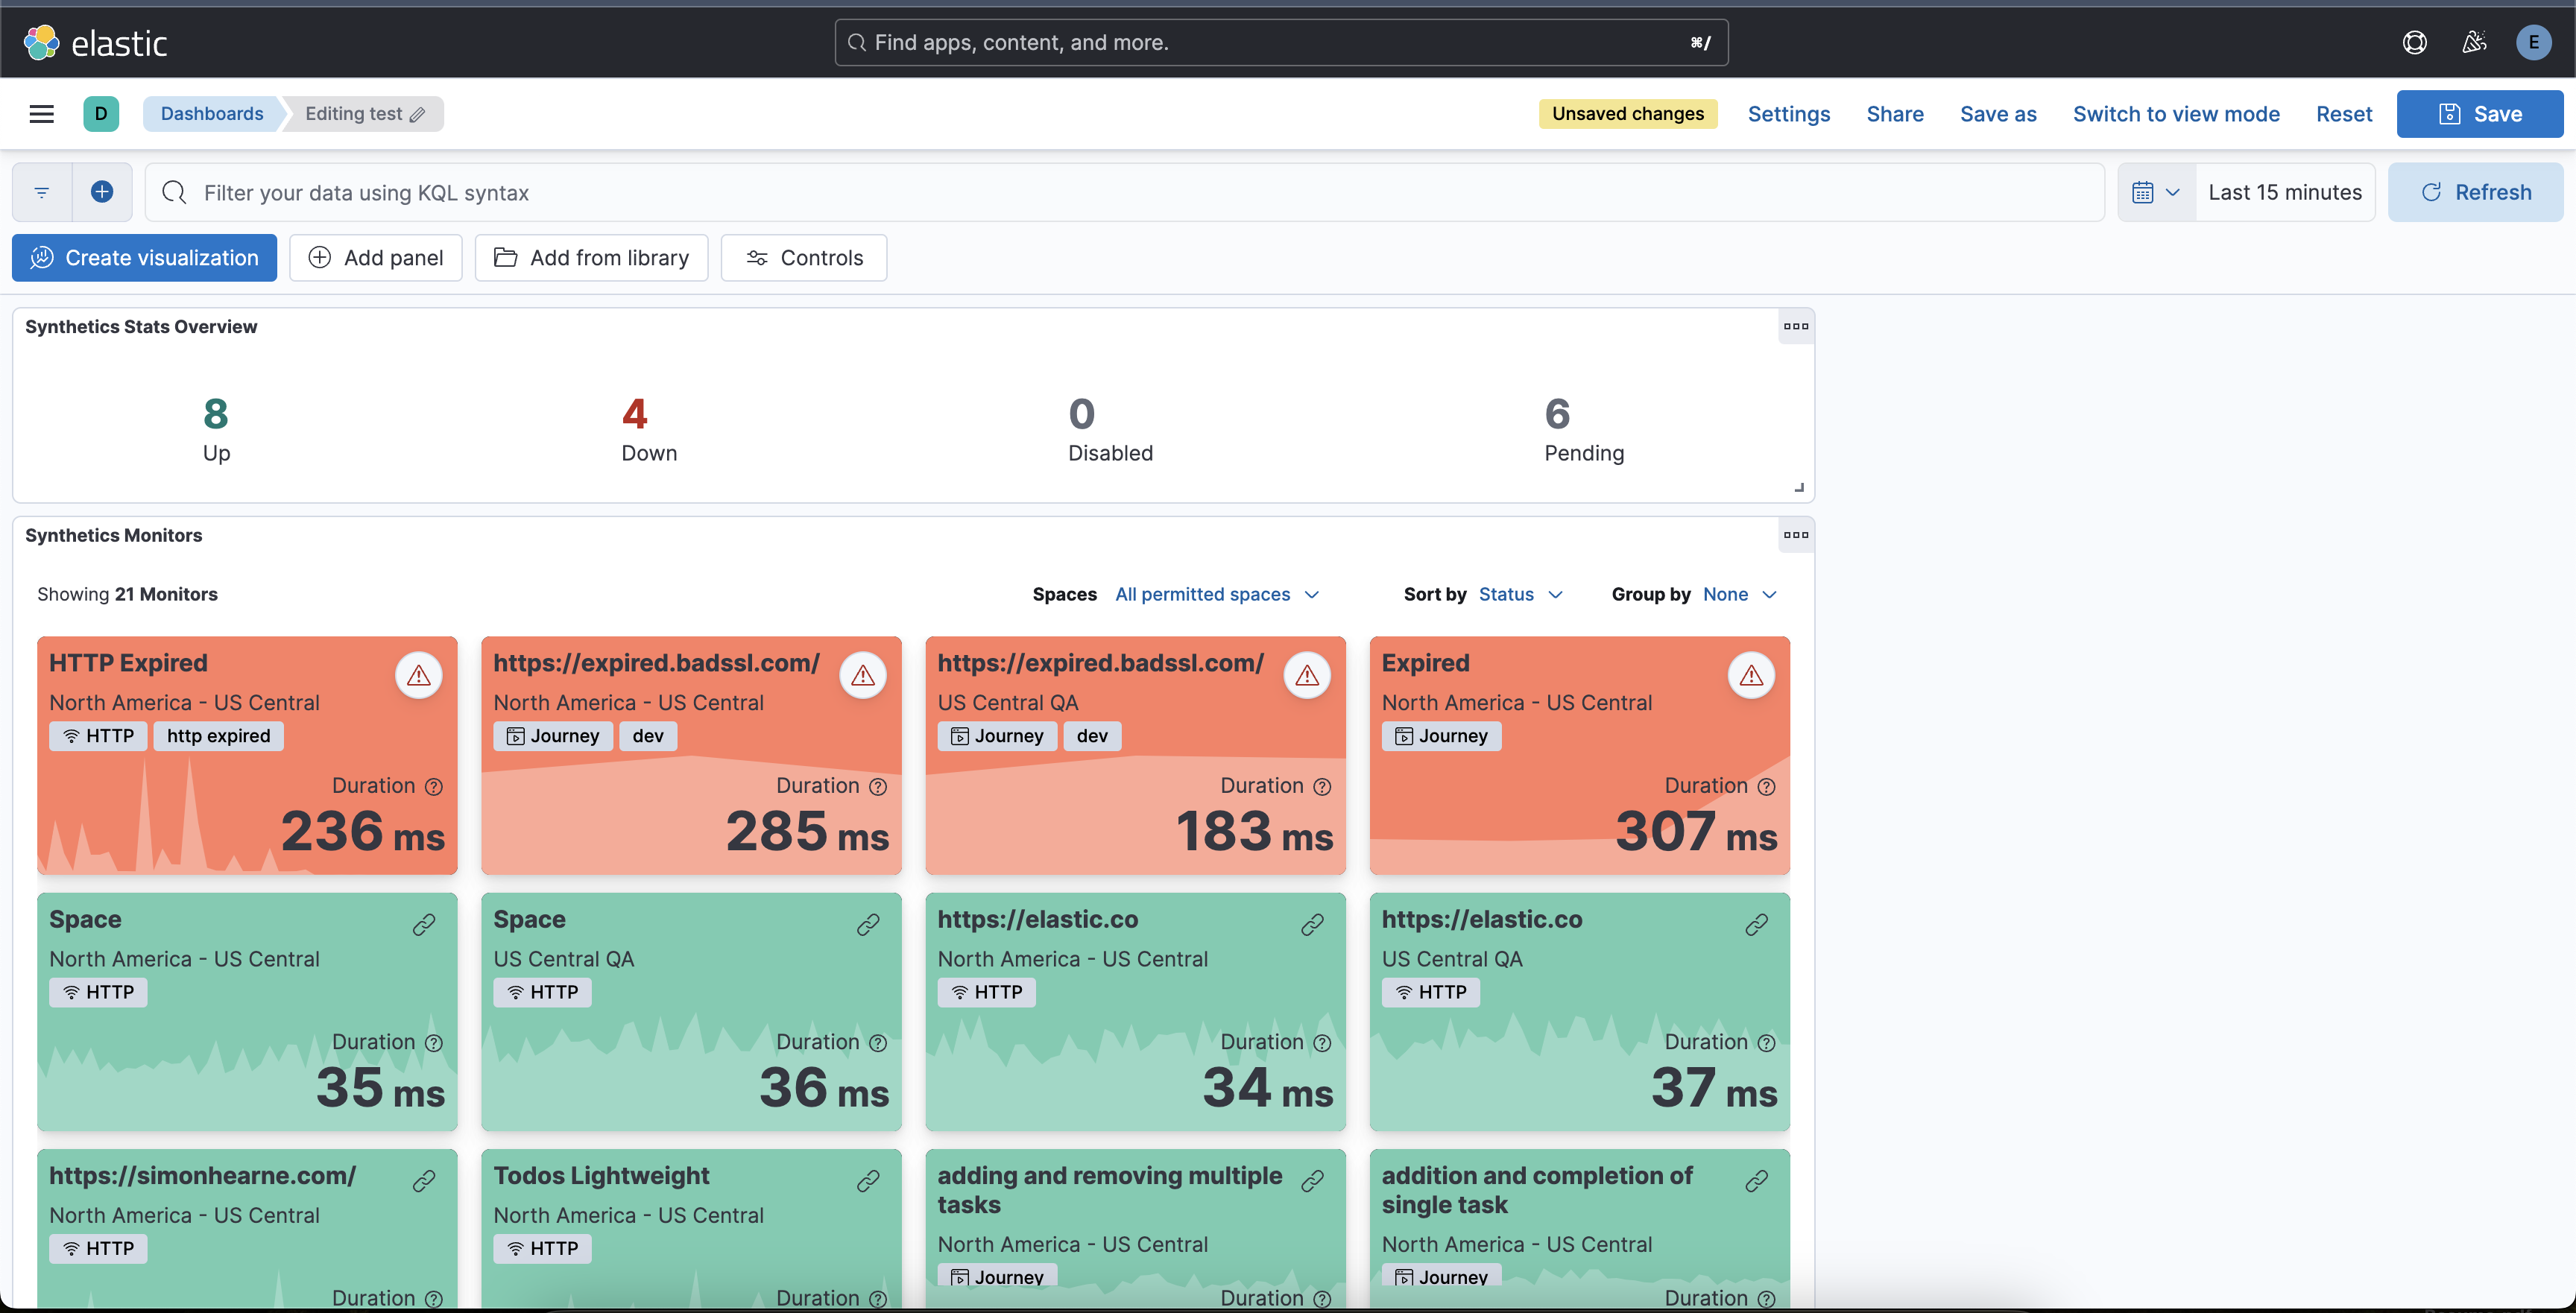This screenshot has height=1313, width=2576.
Task: Toggle the hamburger navigation menu
Action: coord(42,114)
